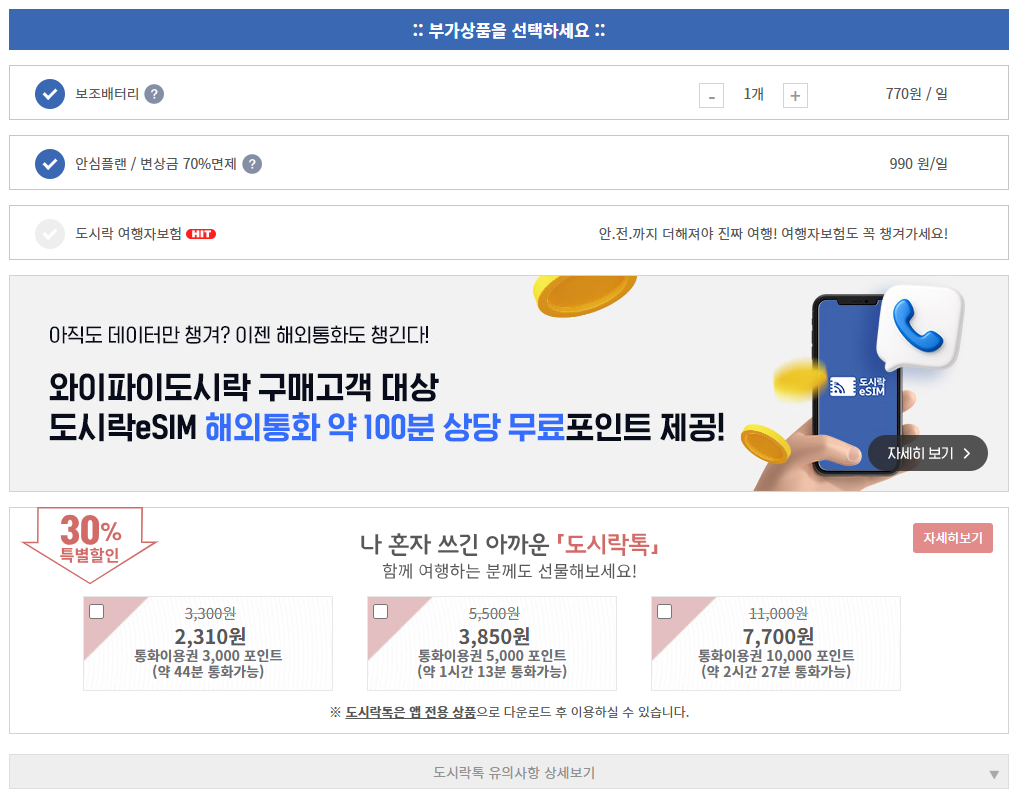Click the 30% 특별할인 arrow badge
Image resolution: width=1023 pixels, height=798 pixels.
click(89, 544)
